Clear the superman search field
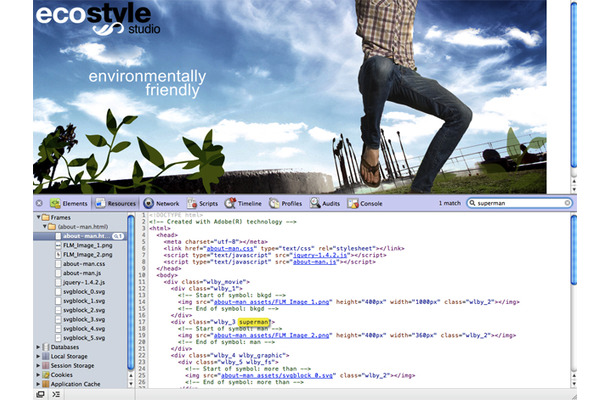Image resolution: width=610 pixels, height=400 pixels. [567, 203]
